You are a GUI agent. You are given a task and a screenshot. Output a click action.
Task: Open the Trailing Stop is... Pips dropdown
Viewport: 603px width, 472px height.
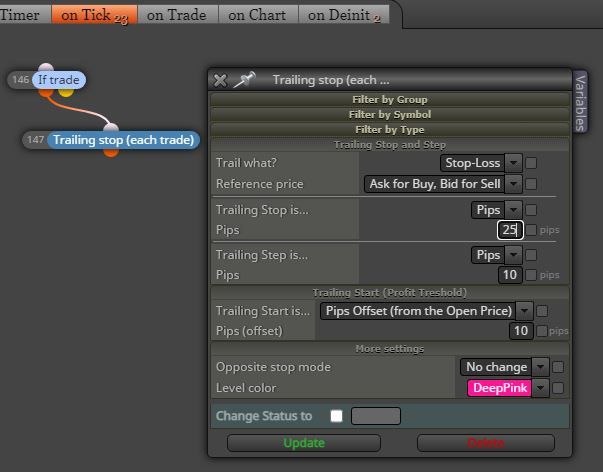(496, 210)
